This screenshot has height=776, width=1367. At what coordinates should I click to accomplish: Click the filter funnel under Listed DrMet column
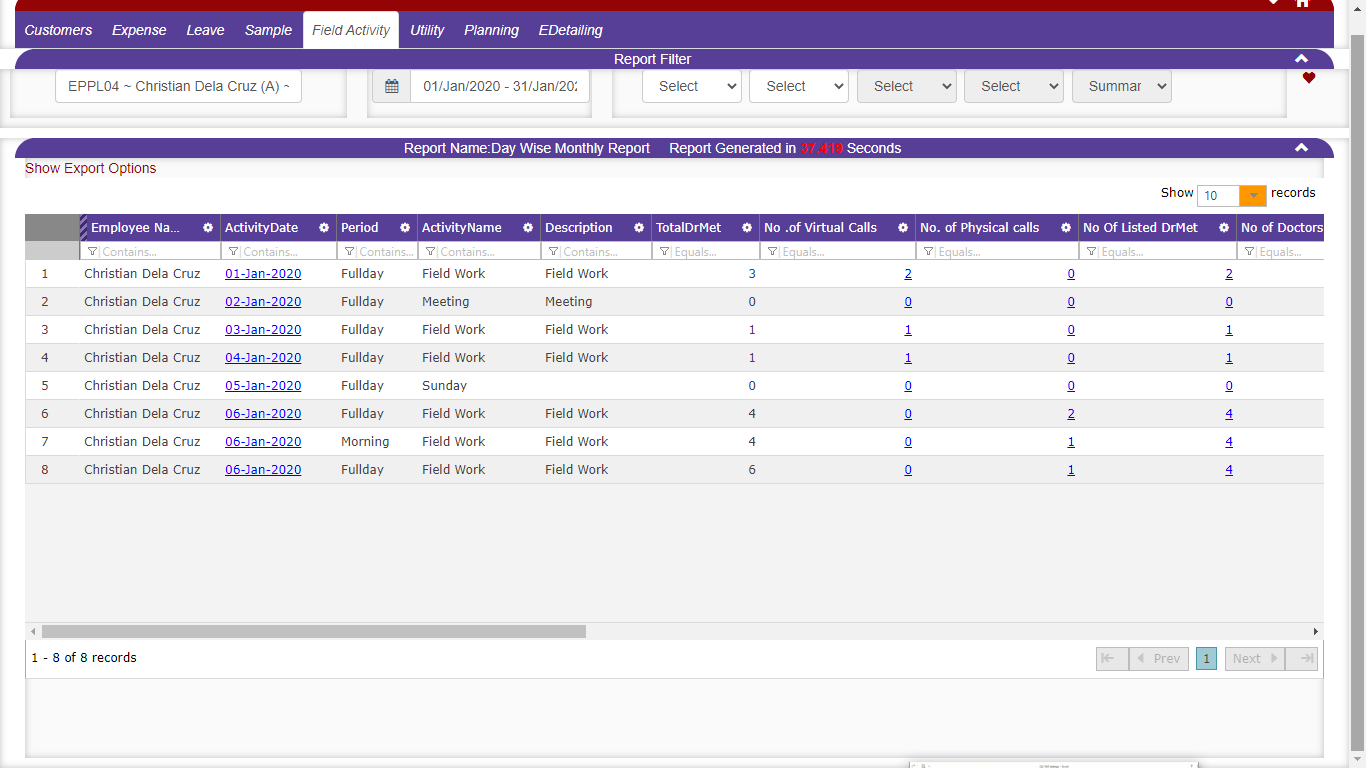(1092, 252)
